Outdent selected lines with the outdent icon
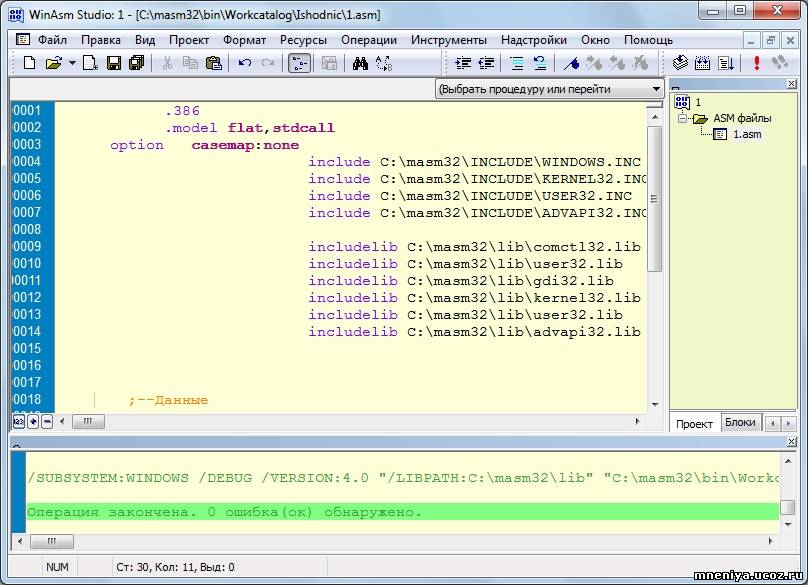This screenshot has width=808, height=585. [486, 63]
